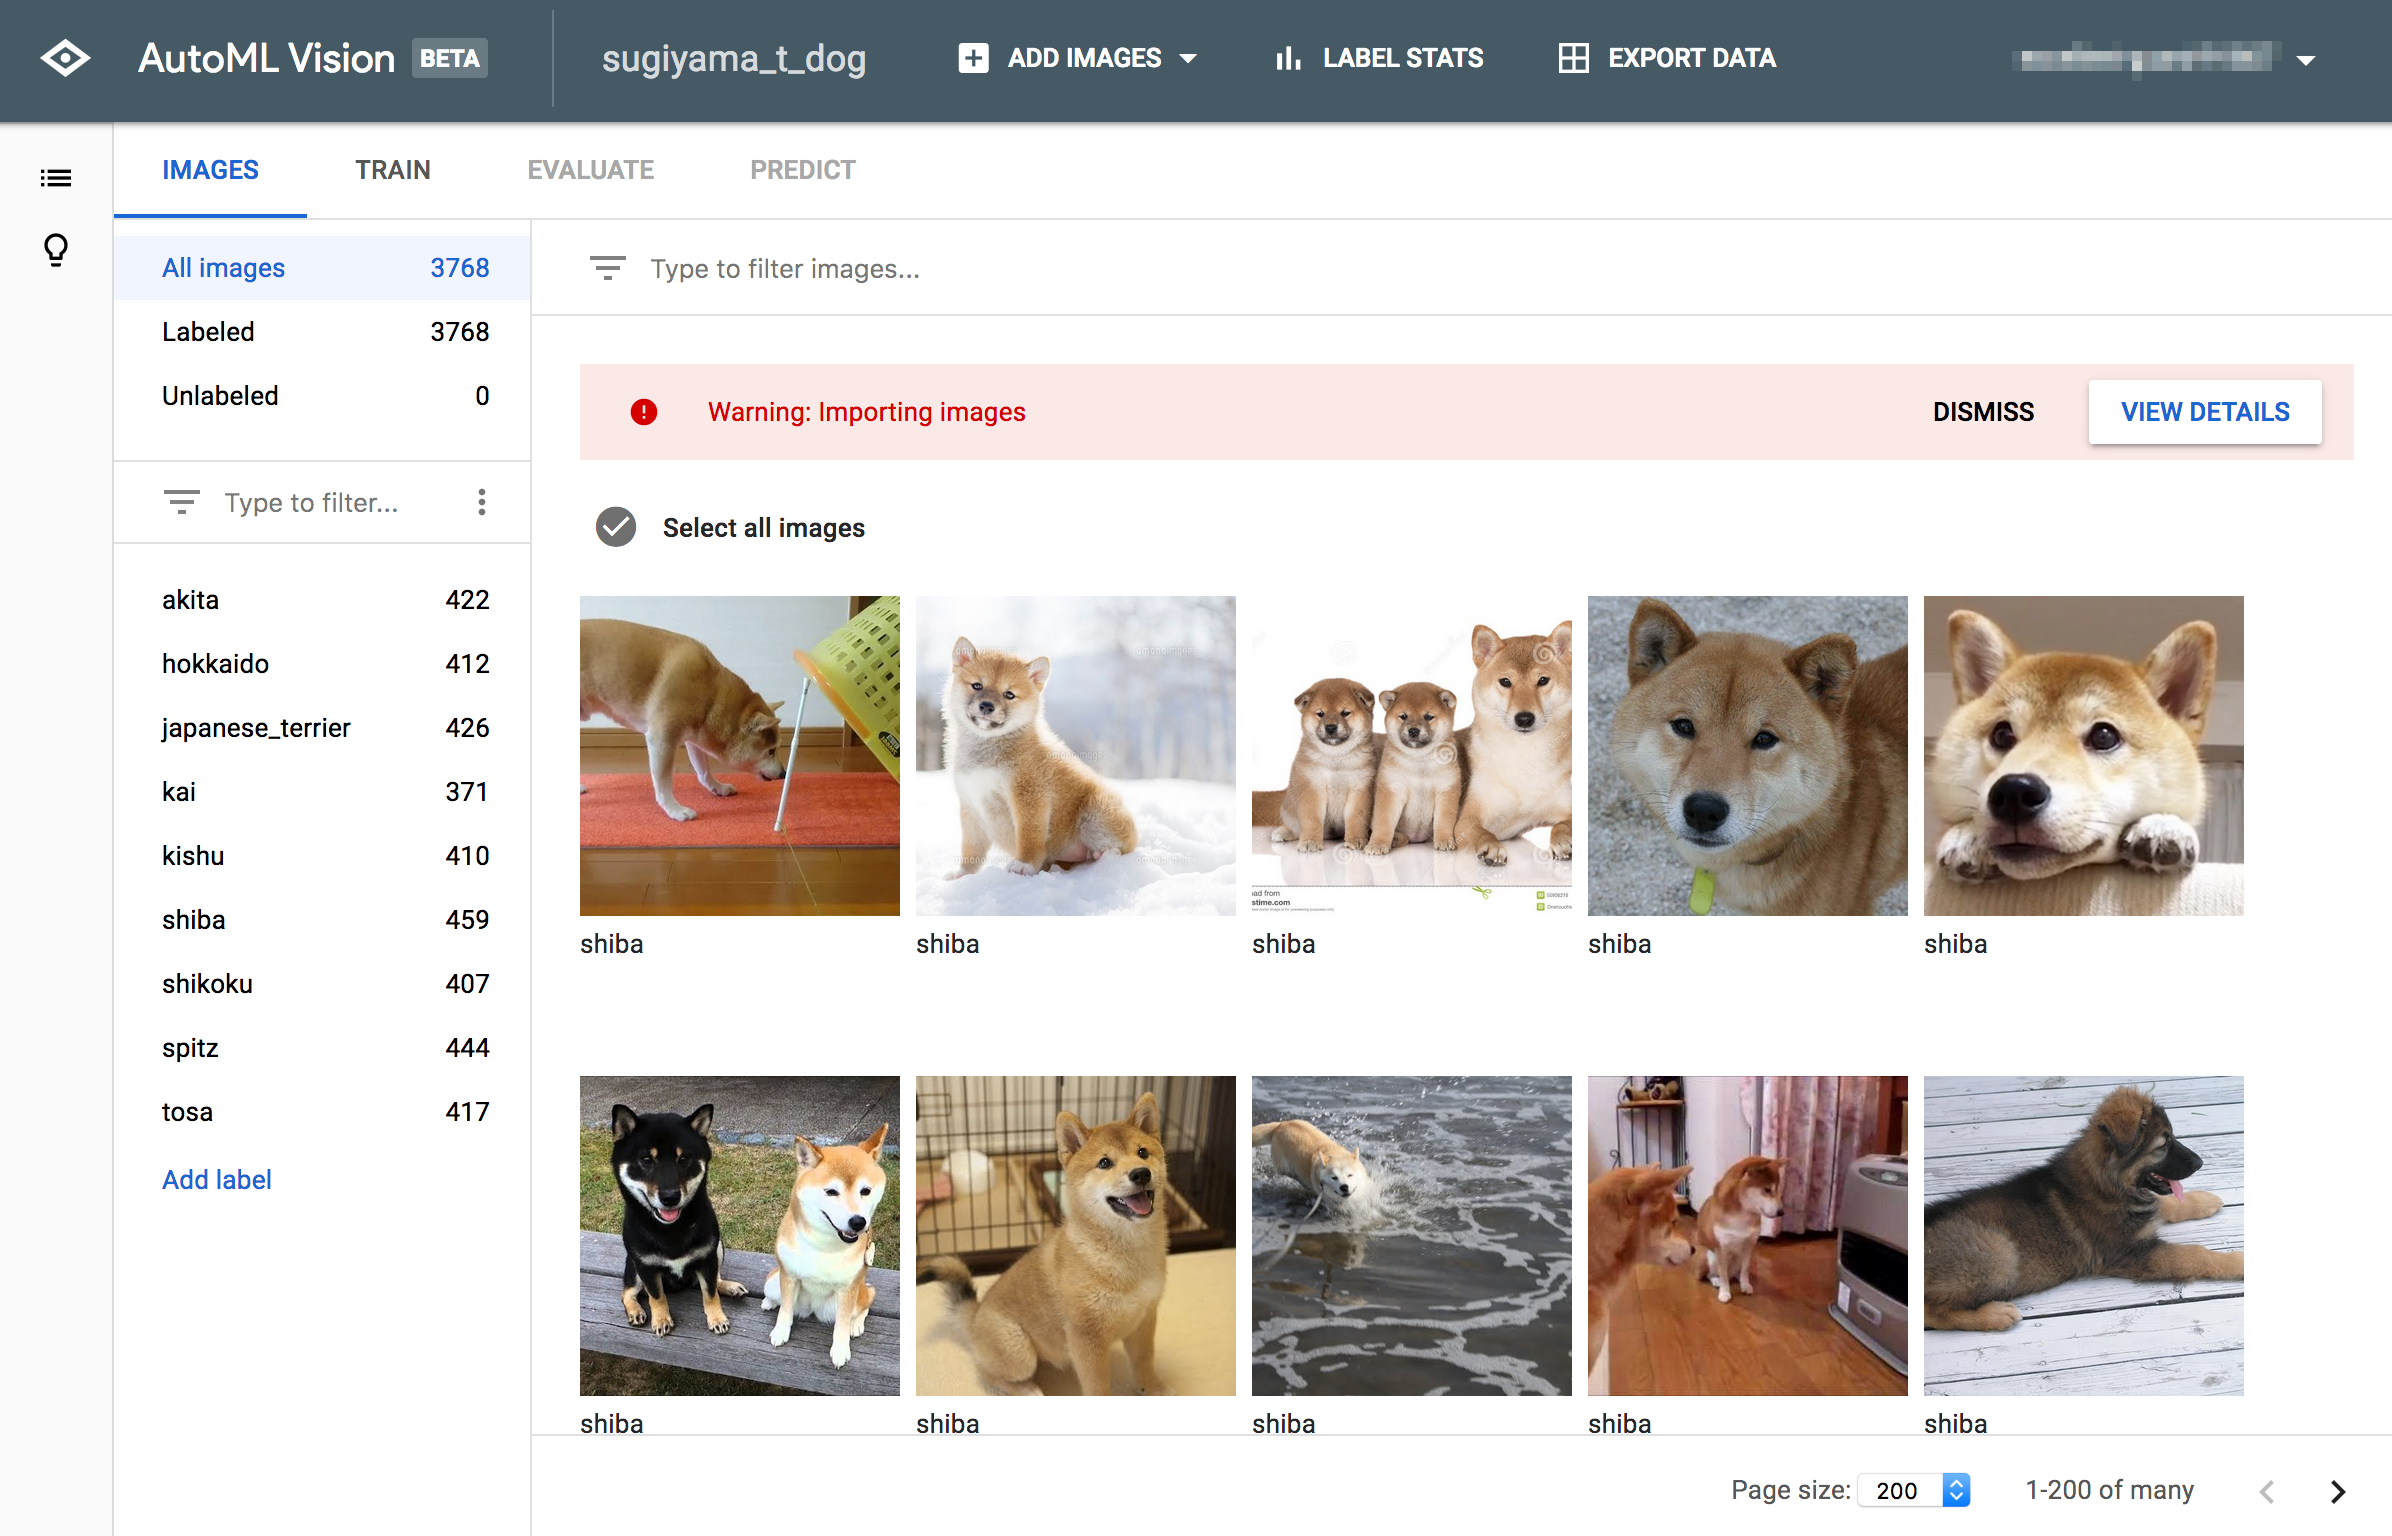This screenshot has width=2392, height=1536.
Task: Click the Label Stats bar chart icon
Action: tap(1287, 58)
